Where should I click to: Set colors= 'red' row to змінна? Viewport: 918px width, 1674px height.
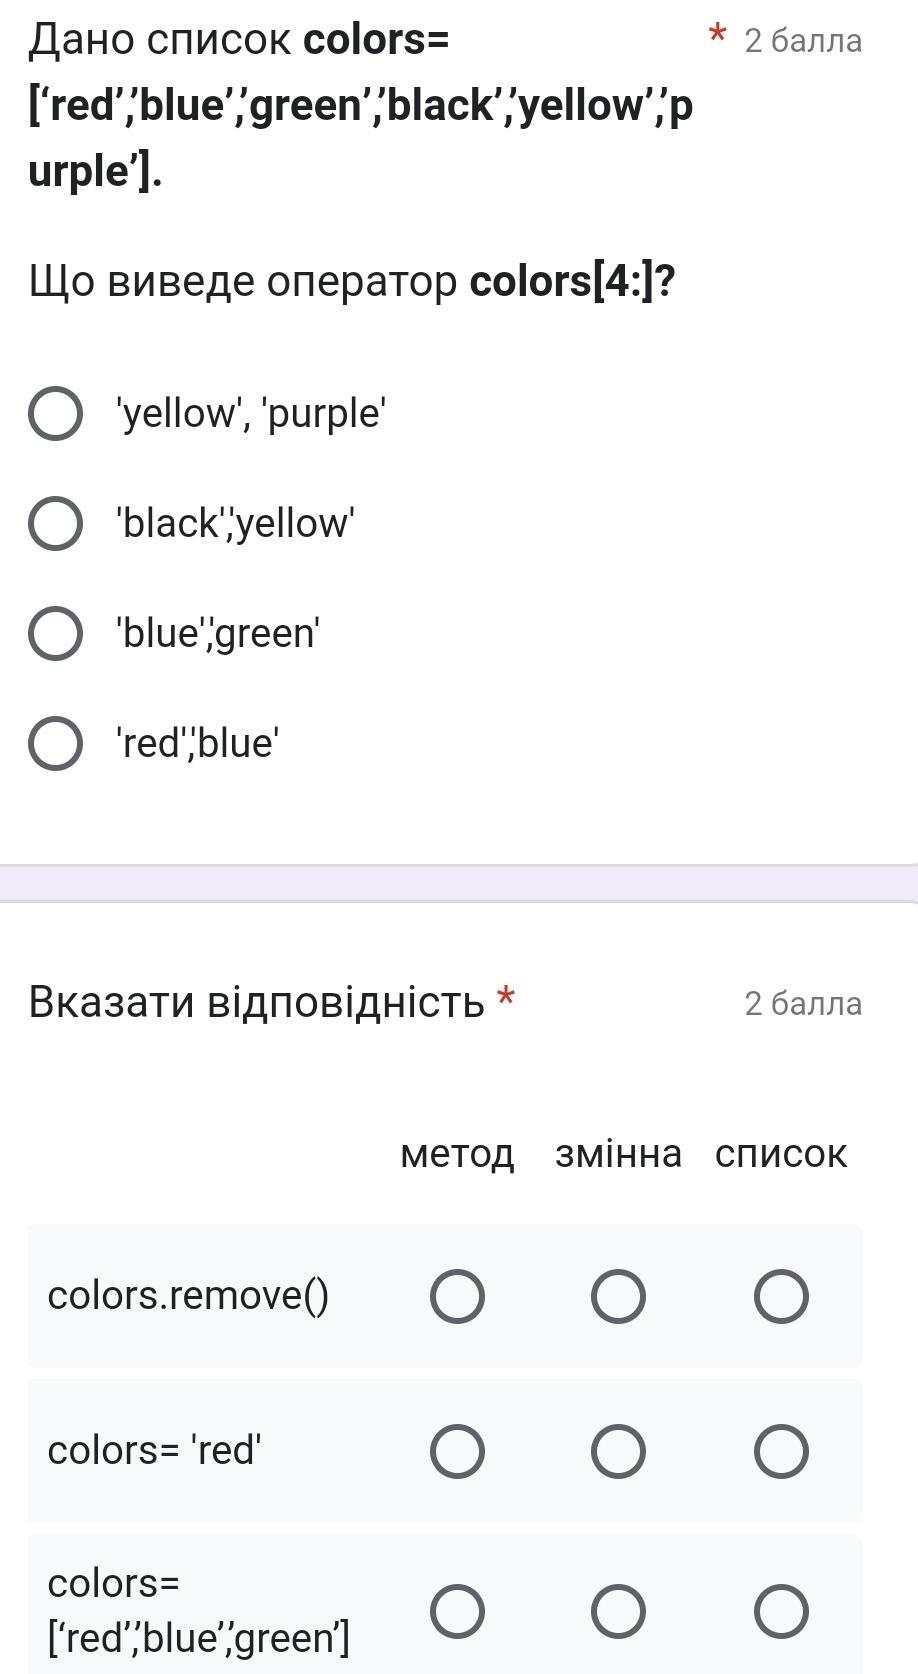(618, 1451)
